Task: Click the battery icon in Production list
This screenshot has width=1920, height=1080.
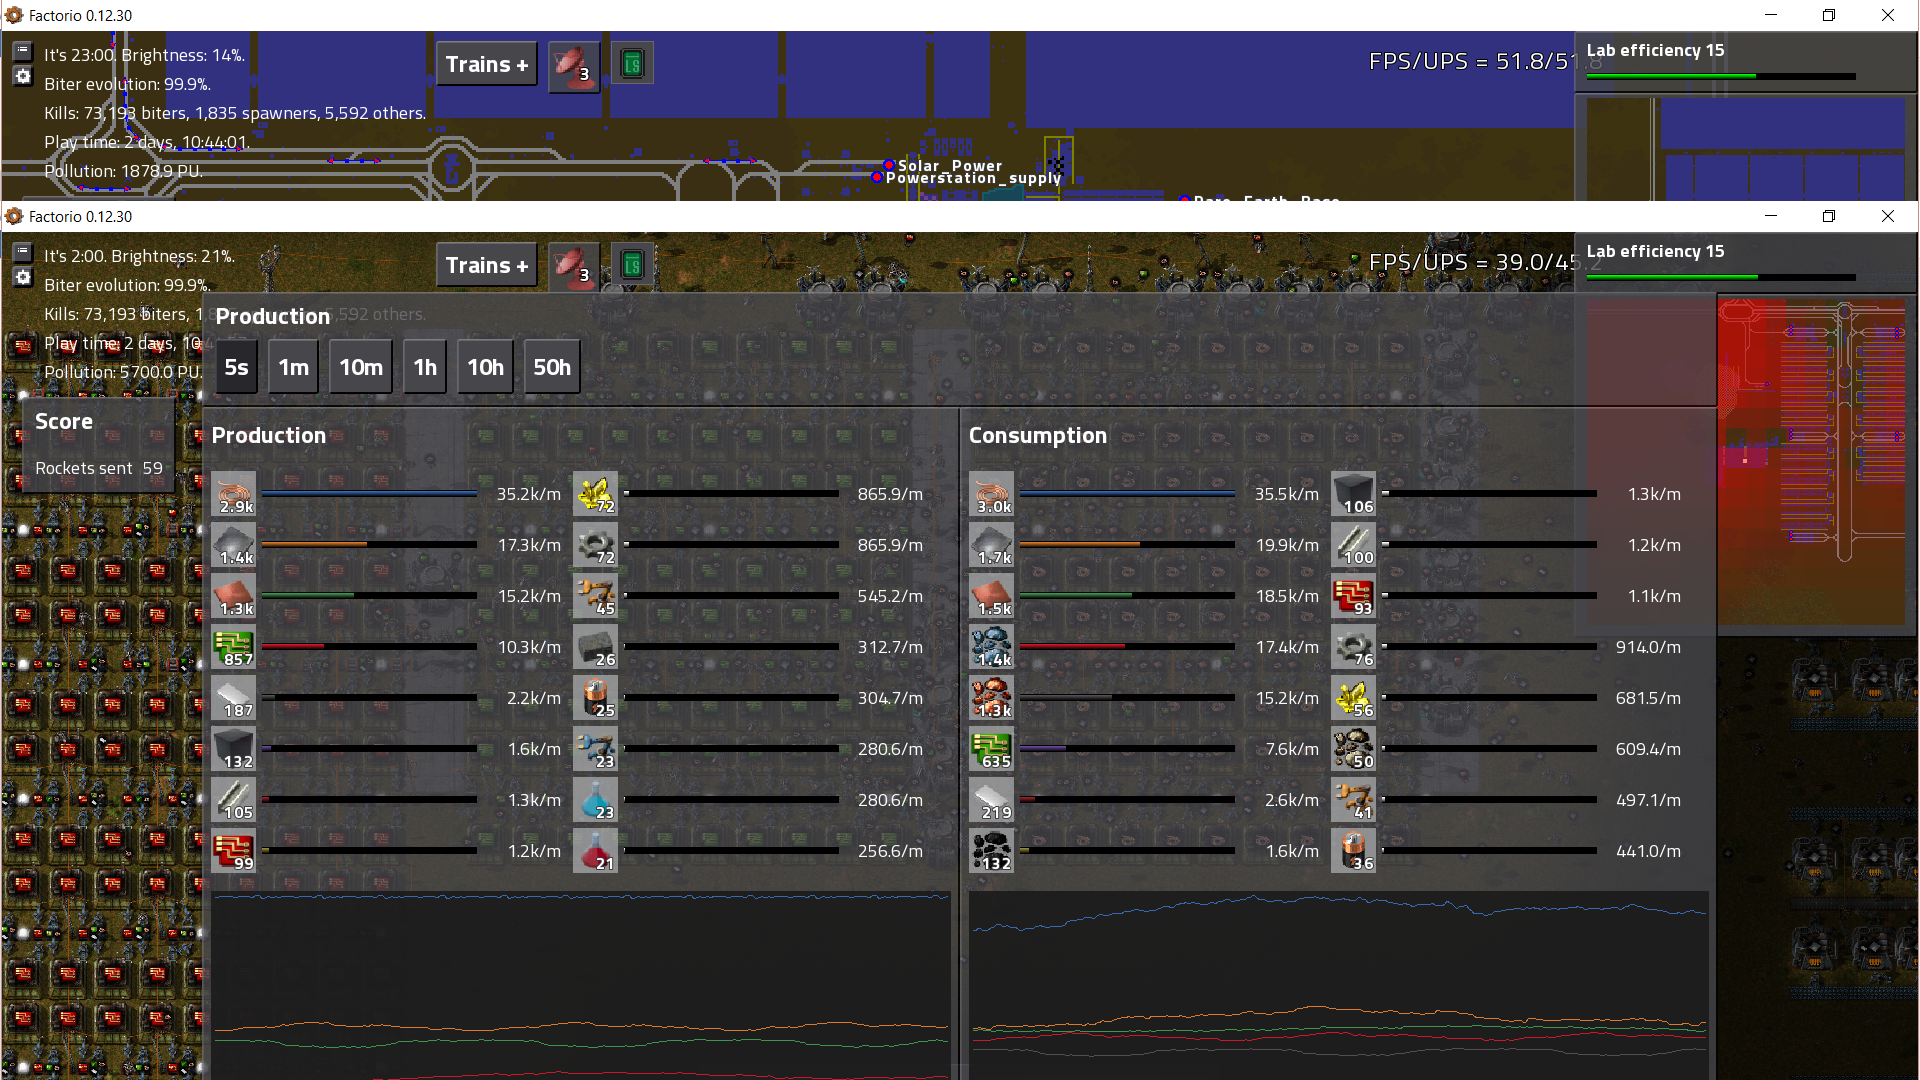Action: pos(595,698)
